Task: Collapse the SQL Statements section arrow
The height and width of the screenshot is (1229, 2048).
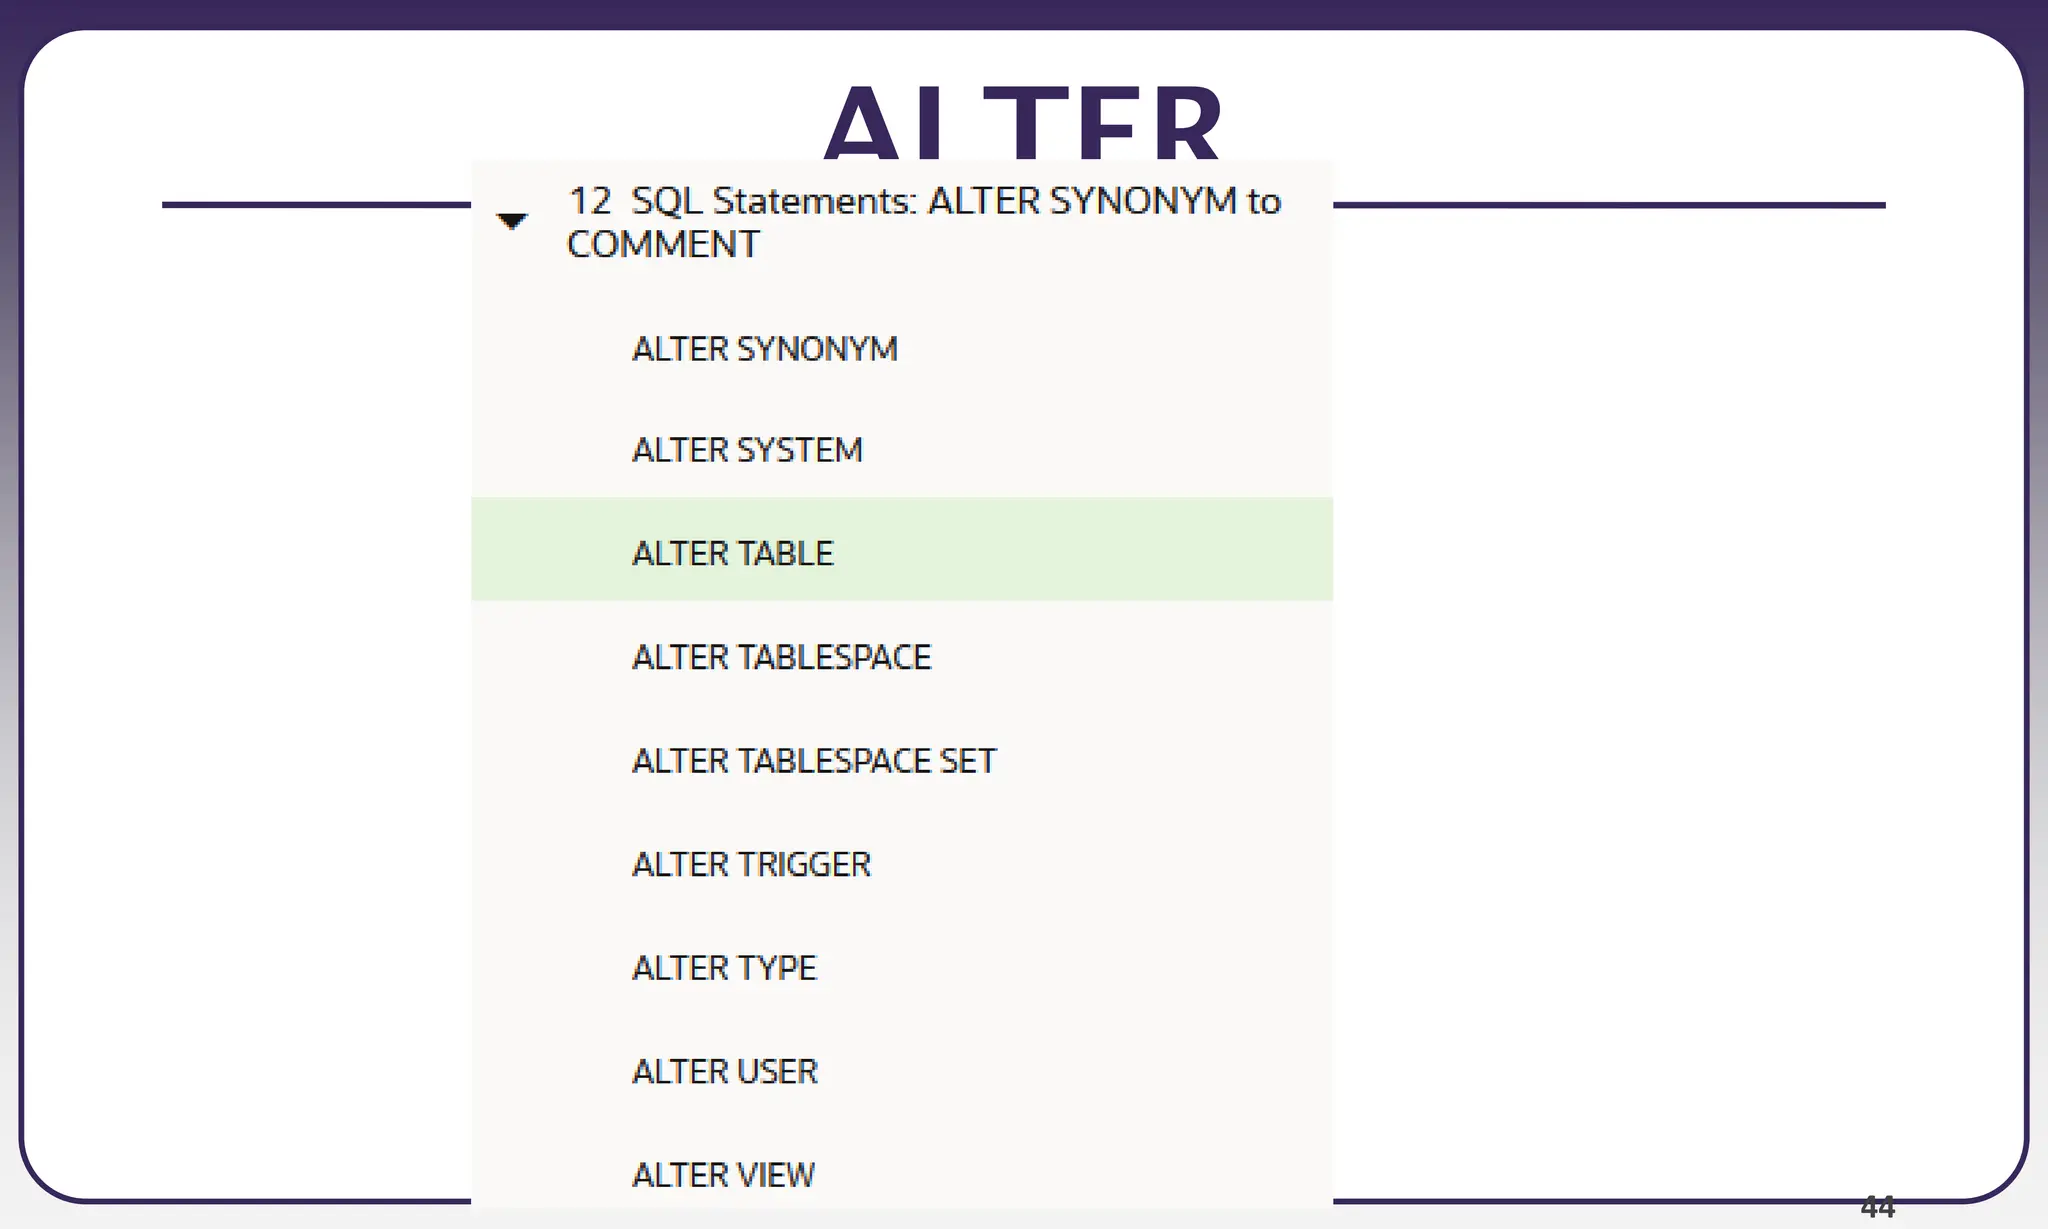Action: [511, 221]
